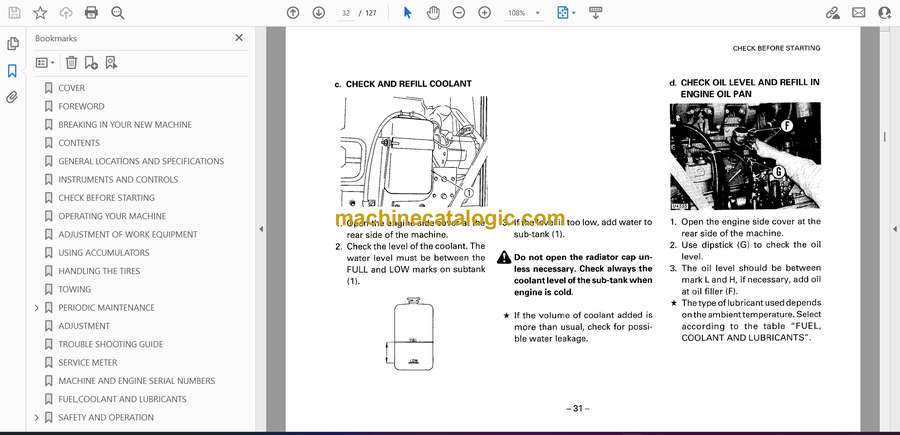Expand the SAFETY AND OPERATION bookmark chevron
Screen dimensions: 900x435
point(36,417)
